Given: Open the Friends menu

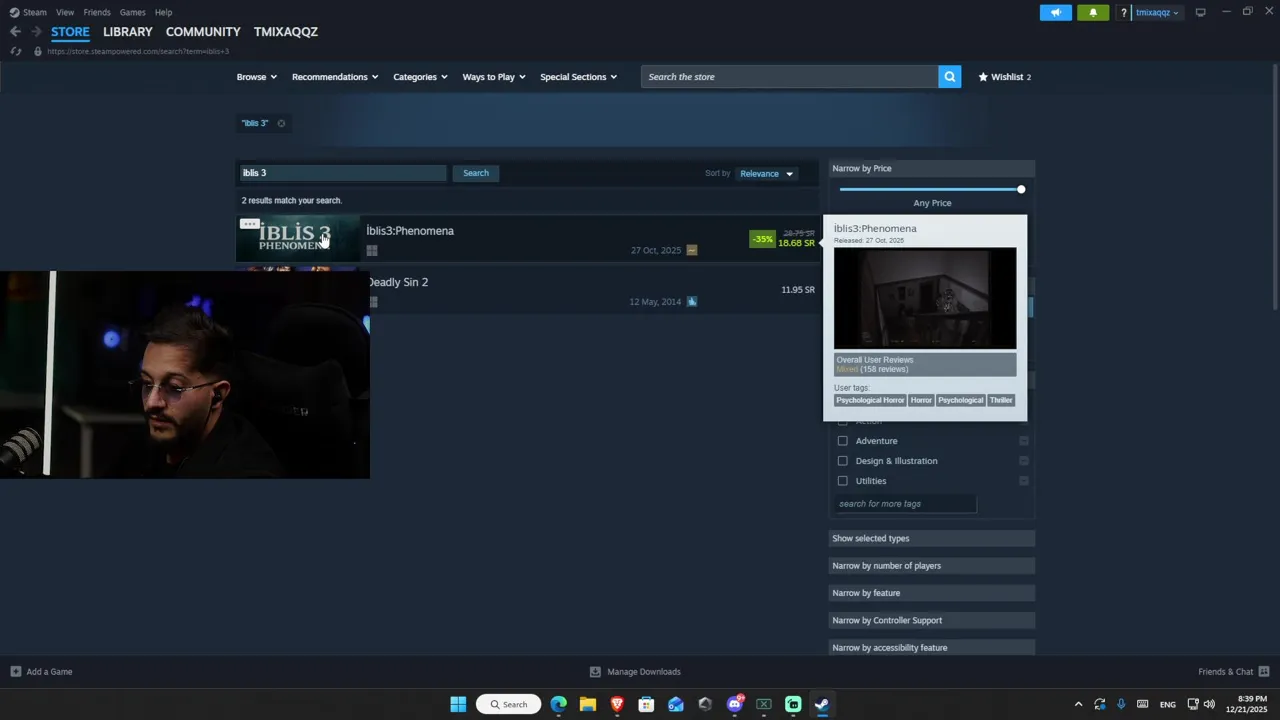Looking at the screenshot, I should (x=97, y=12).
